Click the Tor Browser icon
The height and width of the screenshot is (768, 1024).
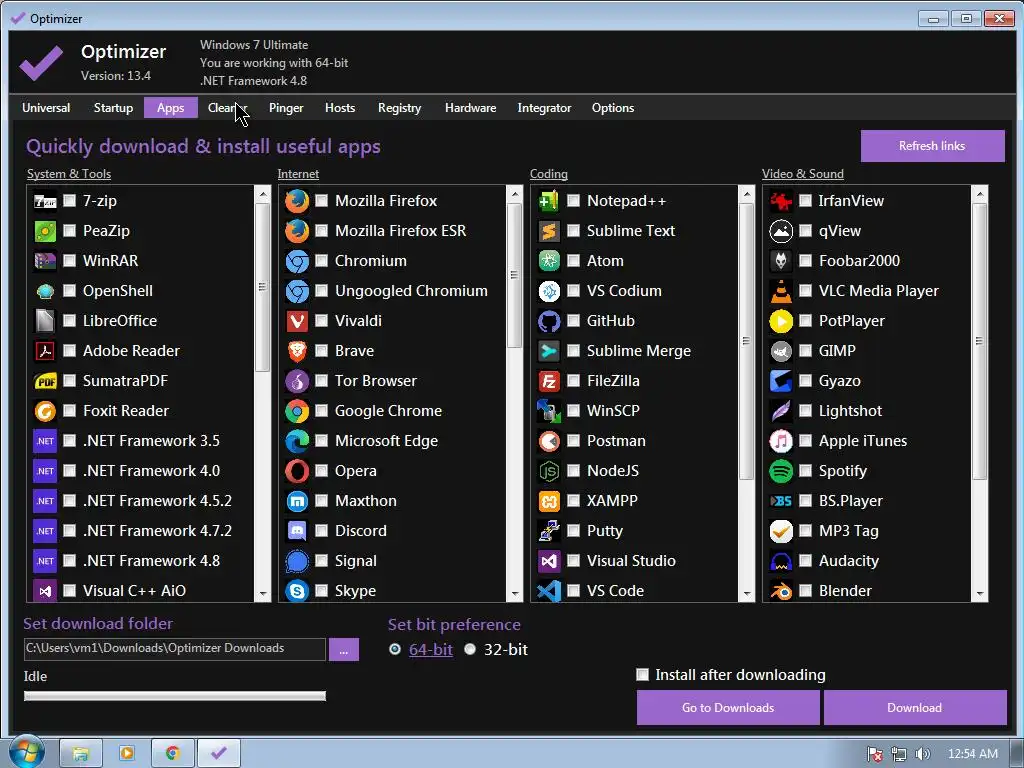tap(297, 381)
